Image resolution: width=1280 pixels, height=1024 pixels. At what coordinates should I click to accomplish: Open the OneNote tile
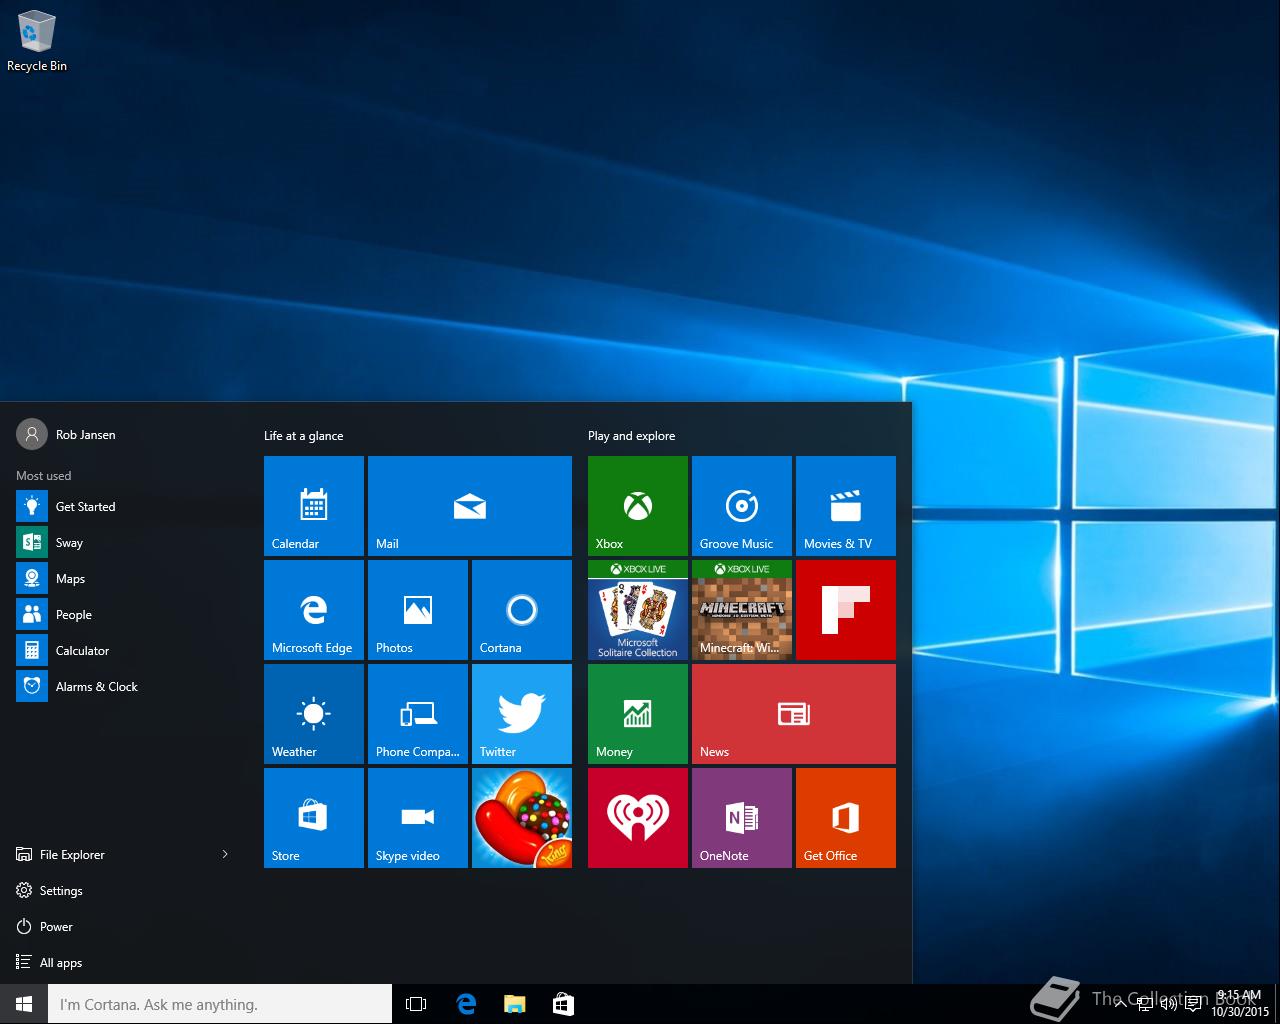[741, 818]
